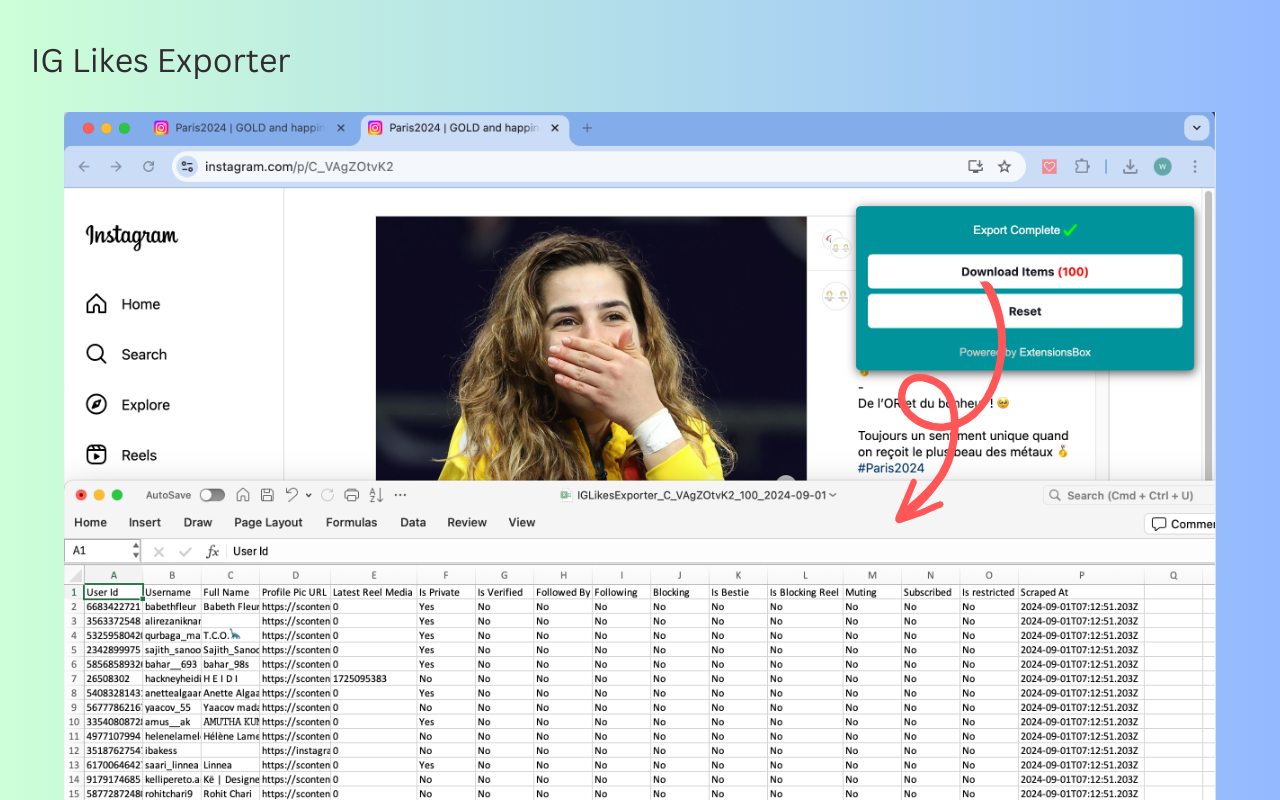Open new browser tab
Viewport: 1280px width, 800px height.
click(587, 128)
